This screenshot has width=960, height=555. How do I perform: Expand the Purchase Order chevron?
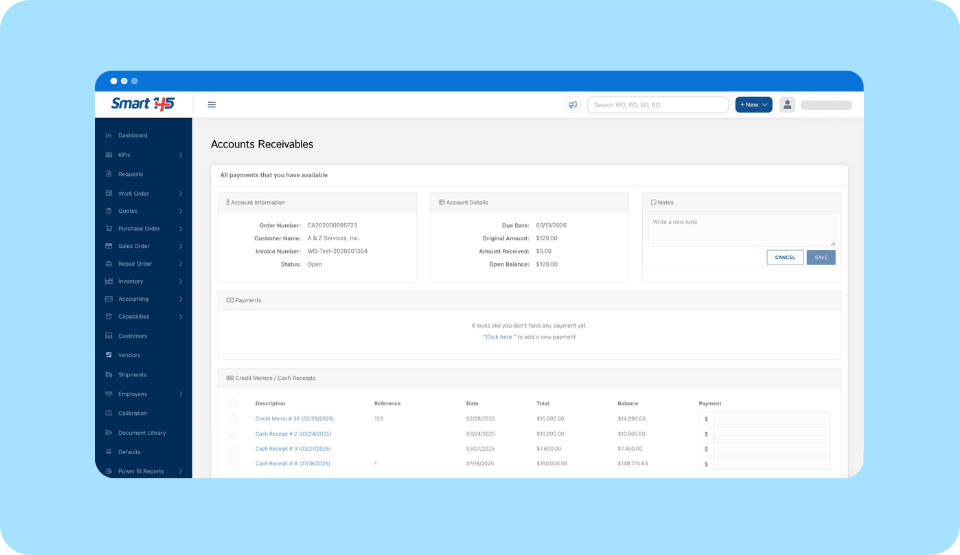coord(181,228)
